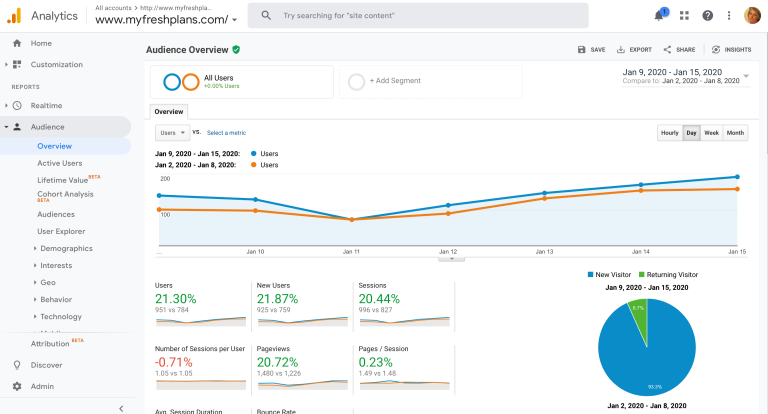Click the search magnifier icon
The height and width of the screenshot is (414, 768).
pyautogui.click(x=266, y=16)
